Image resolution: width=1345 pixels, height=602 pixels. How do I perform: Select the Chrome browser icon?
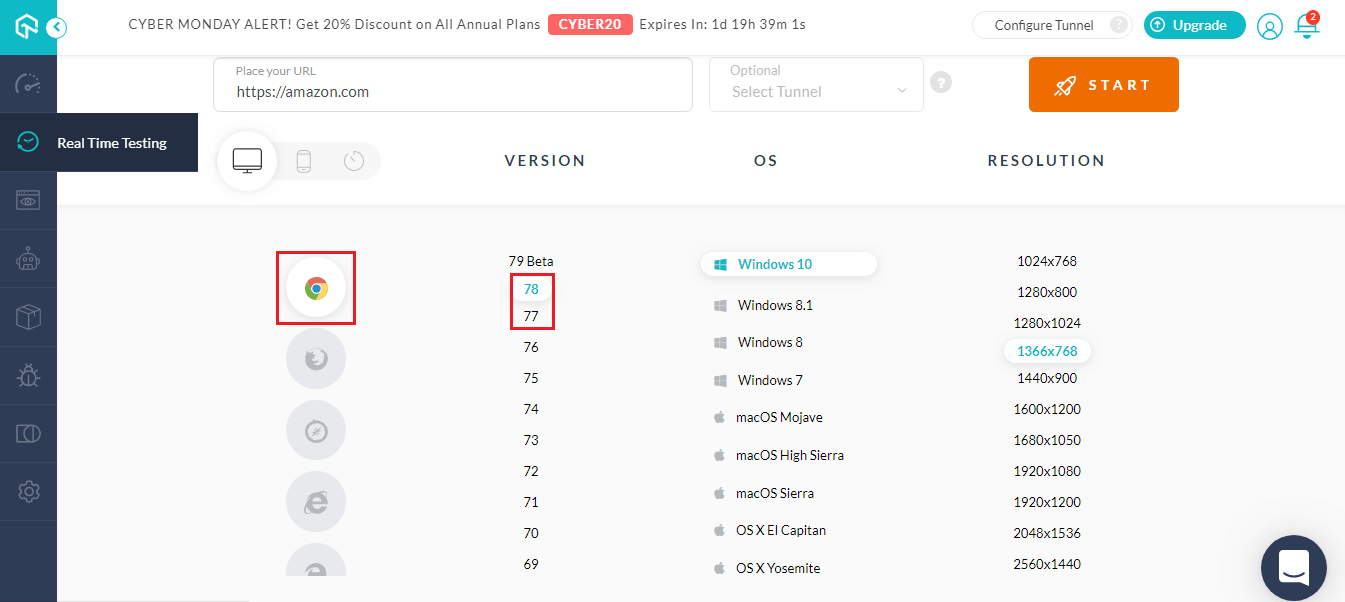point(316,288)
